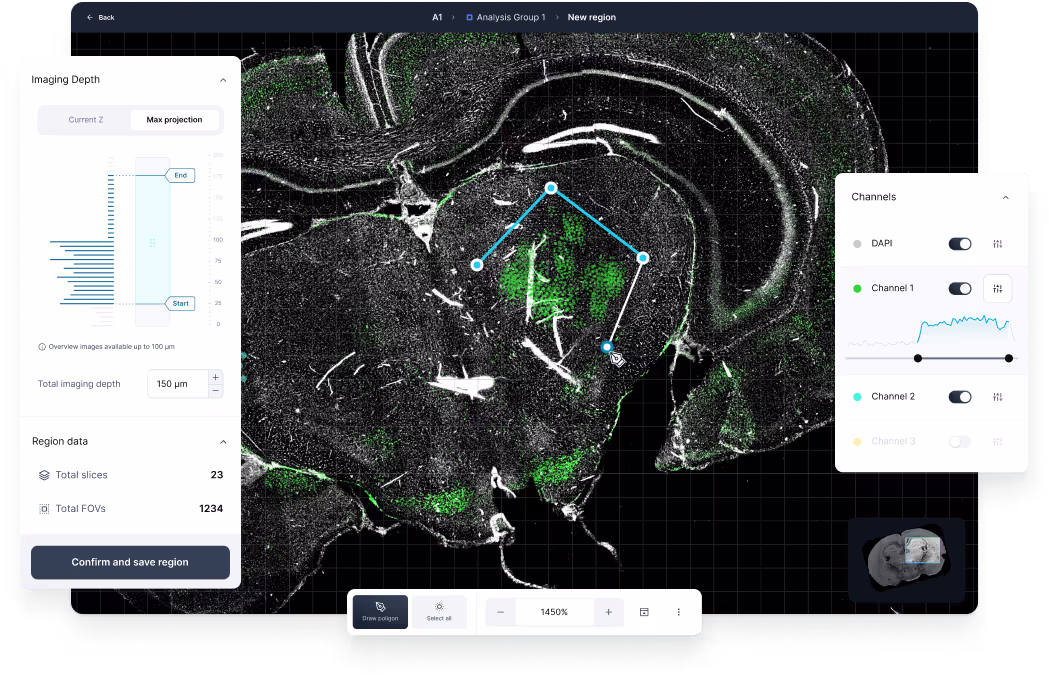Grab the depth range handle dots
The image size is (1049, 675).
pyautogui.click(x=153, y=243)
